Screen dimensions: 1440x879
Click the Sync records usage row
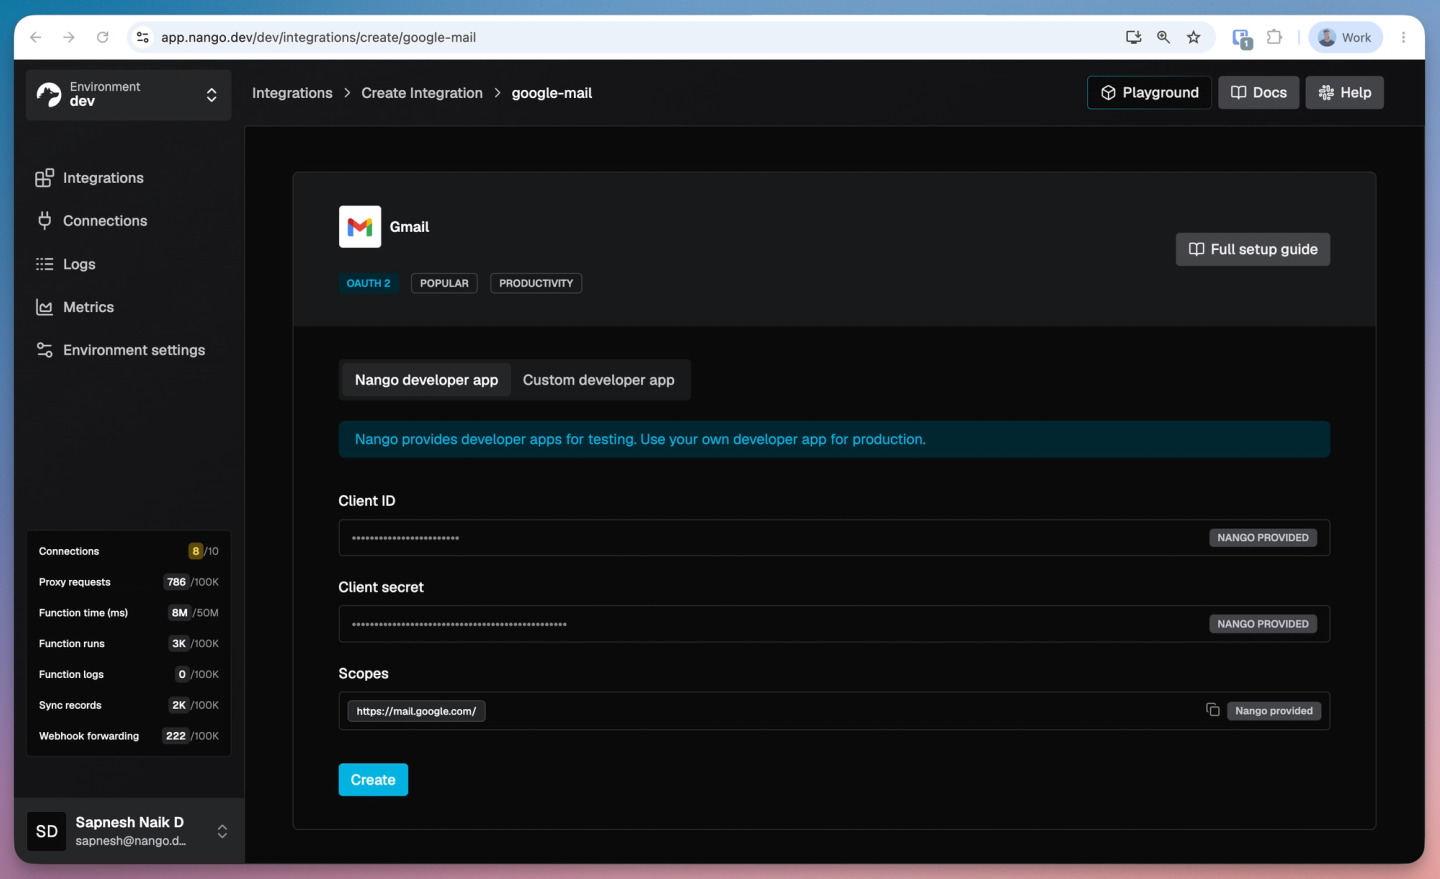point(129,705)
